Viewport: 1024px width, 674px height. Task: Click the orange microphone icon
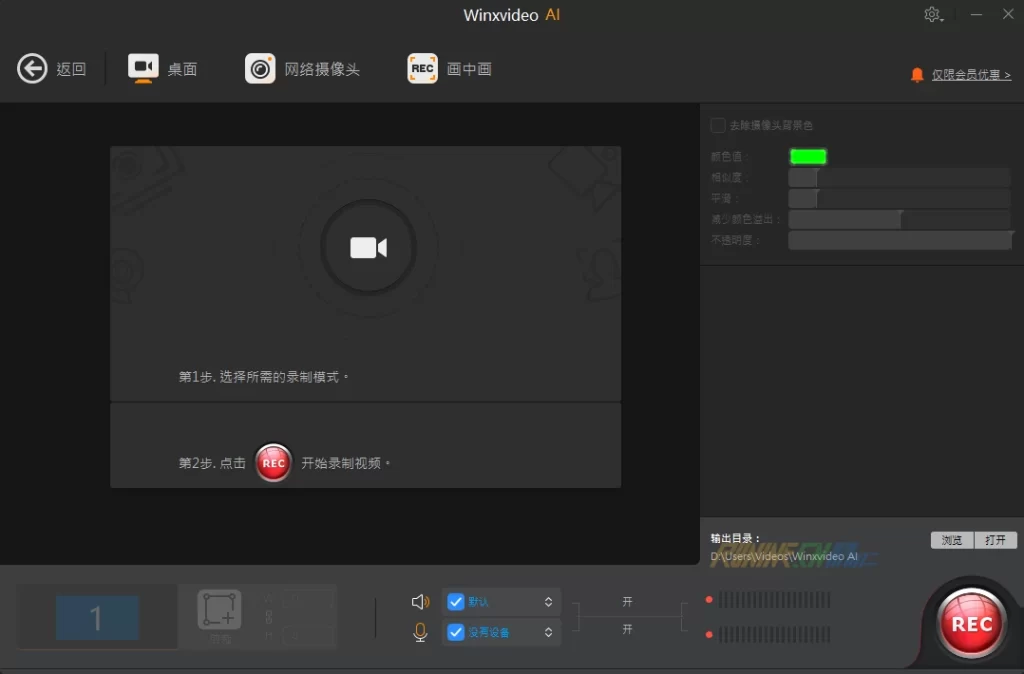421,632
